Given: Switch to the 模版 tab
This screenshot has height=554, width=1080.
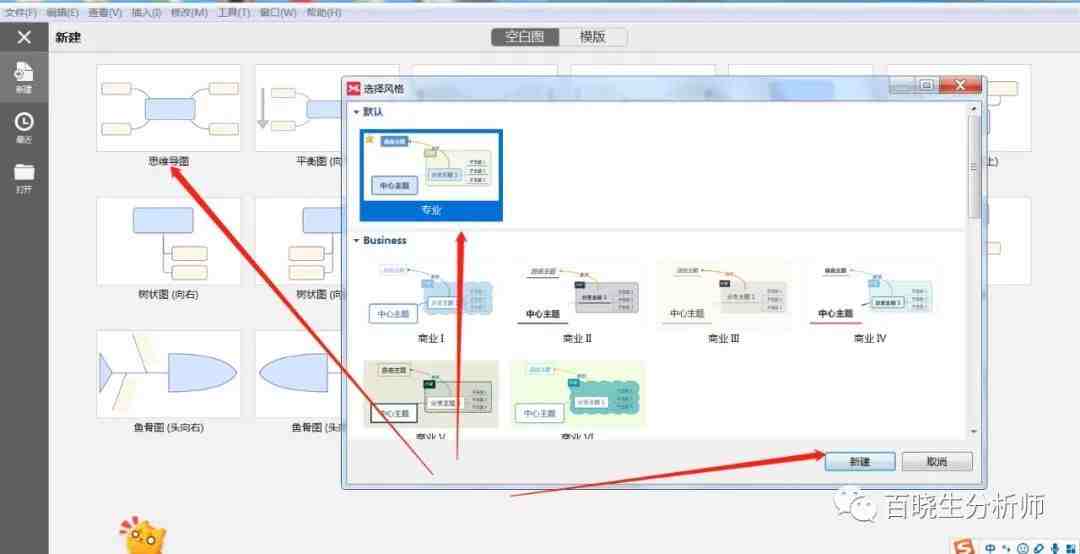Looking at the screenshot, I should click(592, 37).
